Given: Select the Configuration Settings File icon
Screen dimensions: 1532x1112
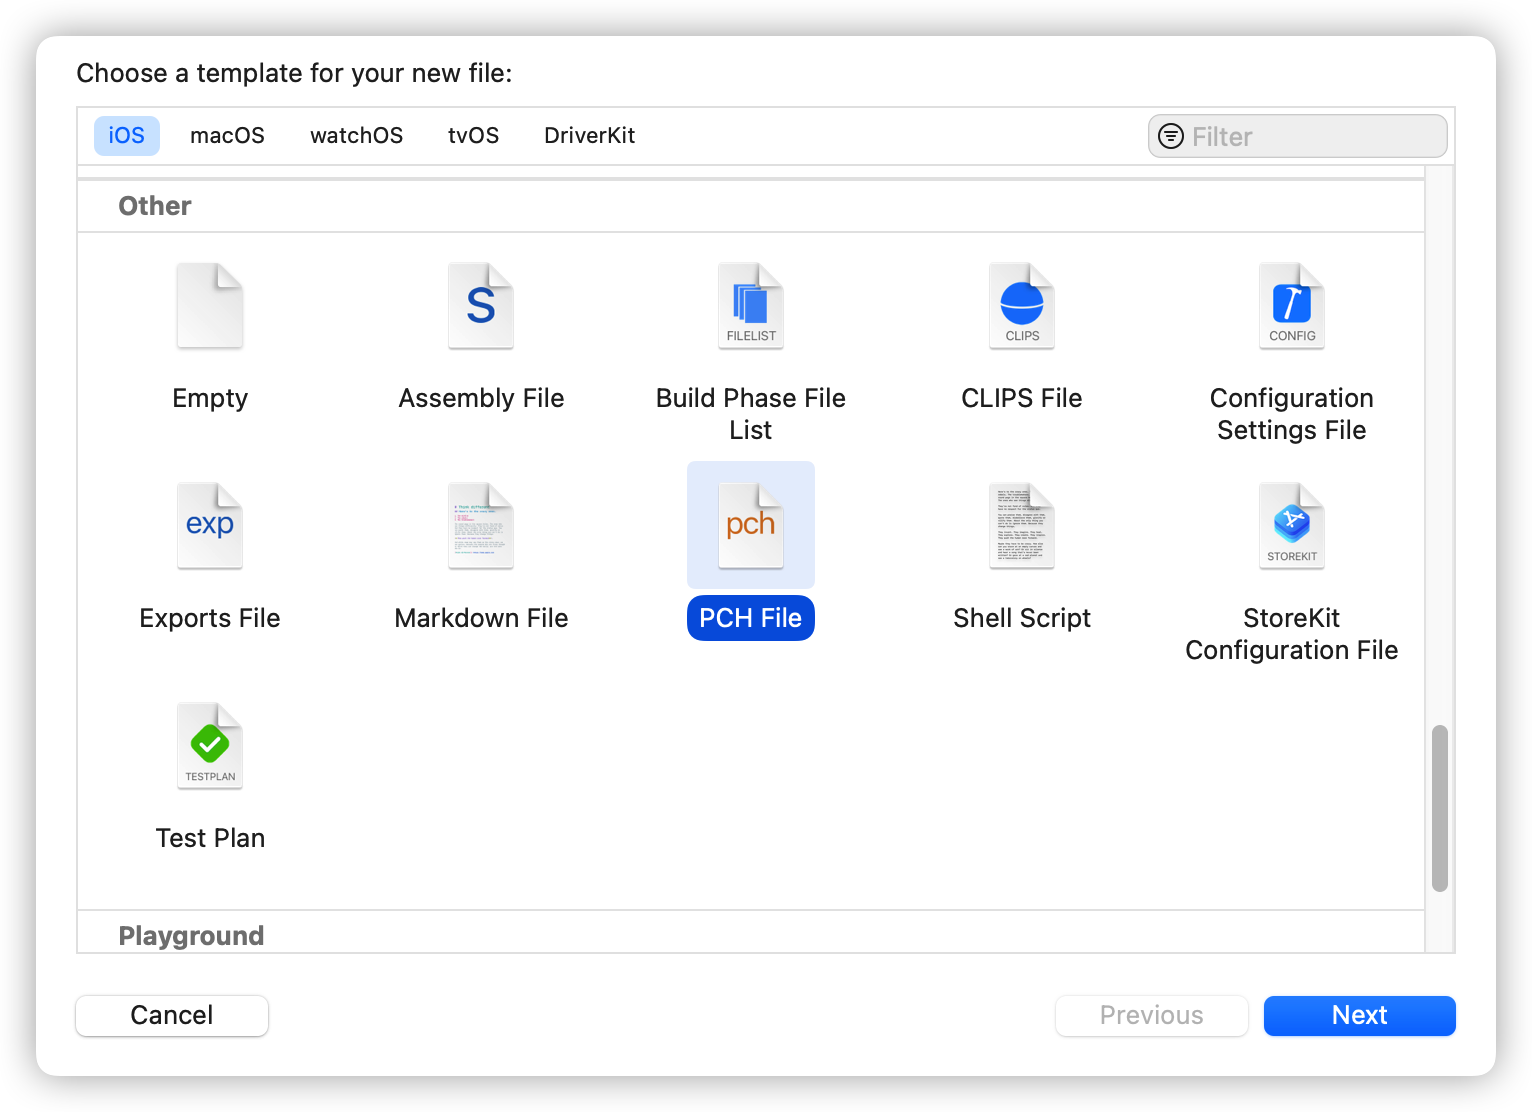Looking at the screenshot, I should click(x=1292, y=306).
